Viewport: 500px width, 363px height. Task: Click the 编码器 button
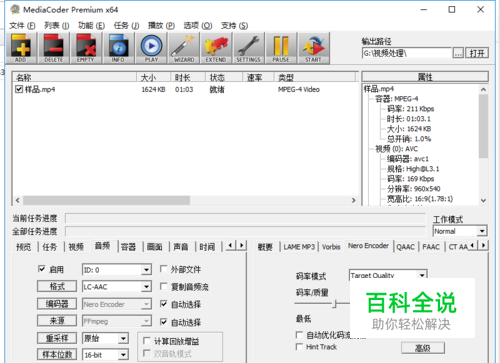click(x=57, y=304)
